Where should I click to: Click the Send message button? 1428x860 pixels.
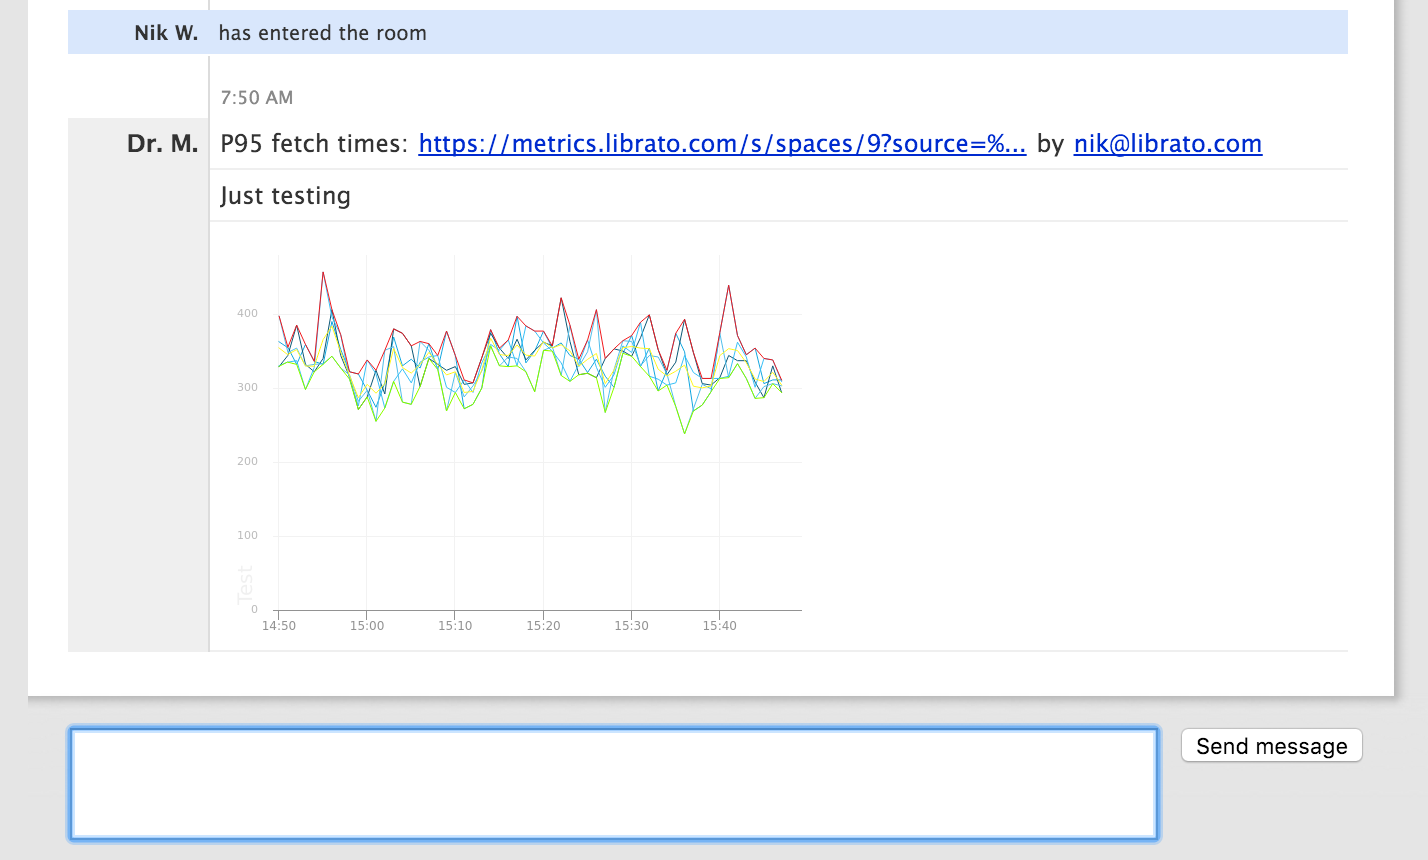point(1272,746)
